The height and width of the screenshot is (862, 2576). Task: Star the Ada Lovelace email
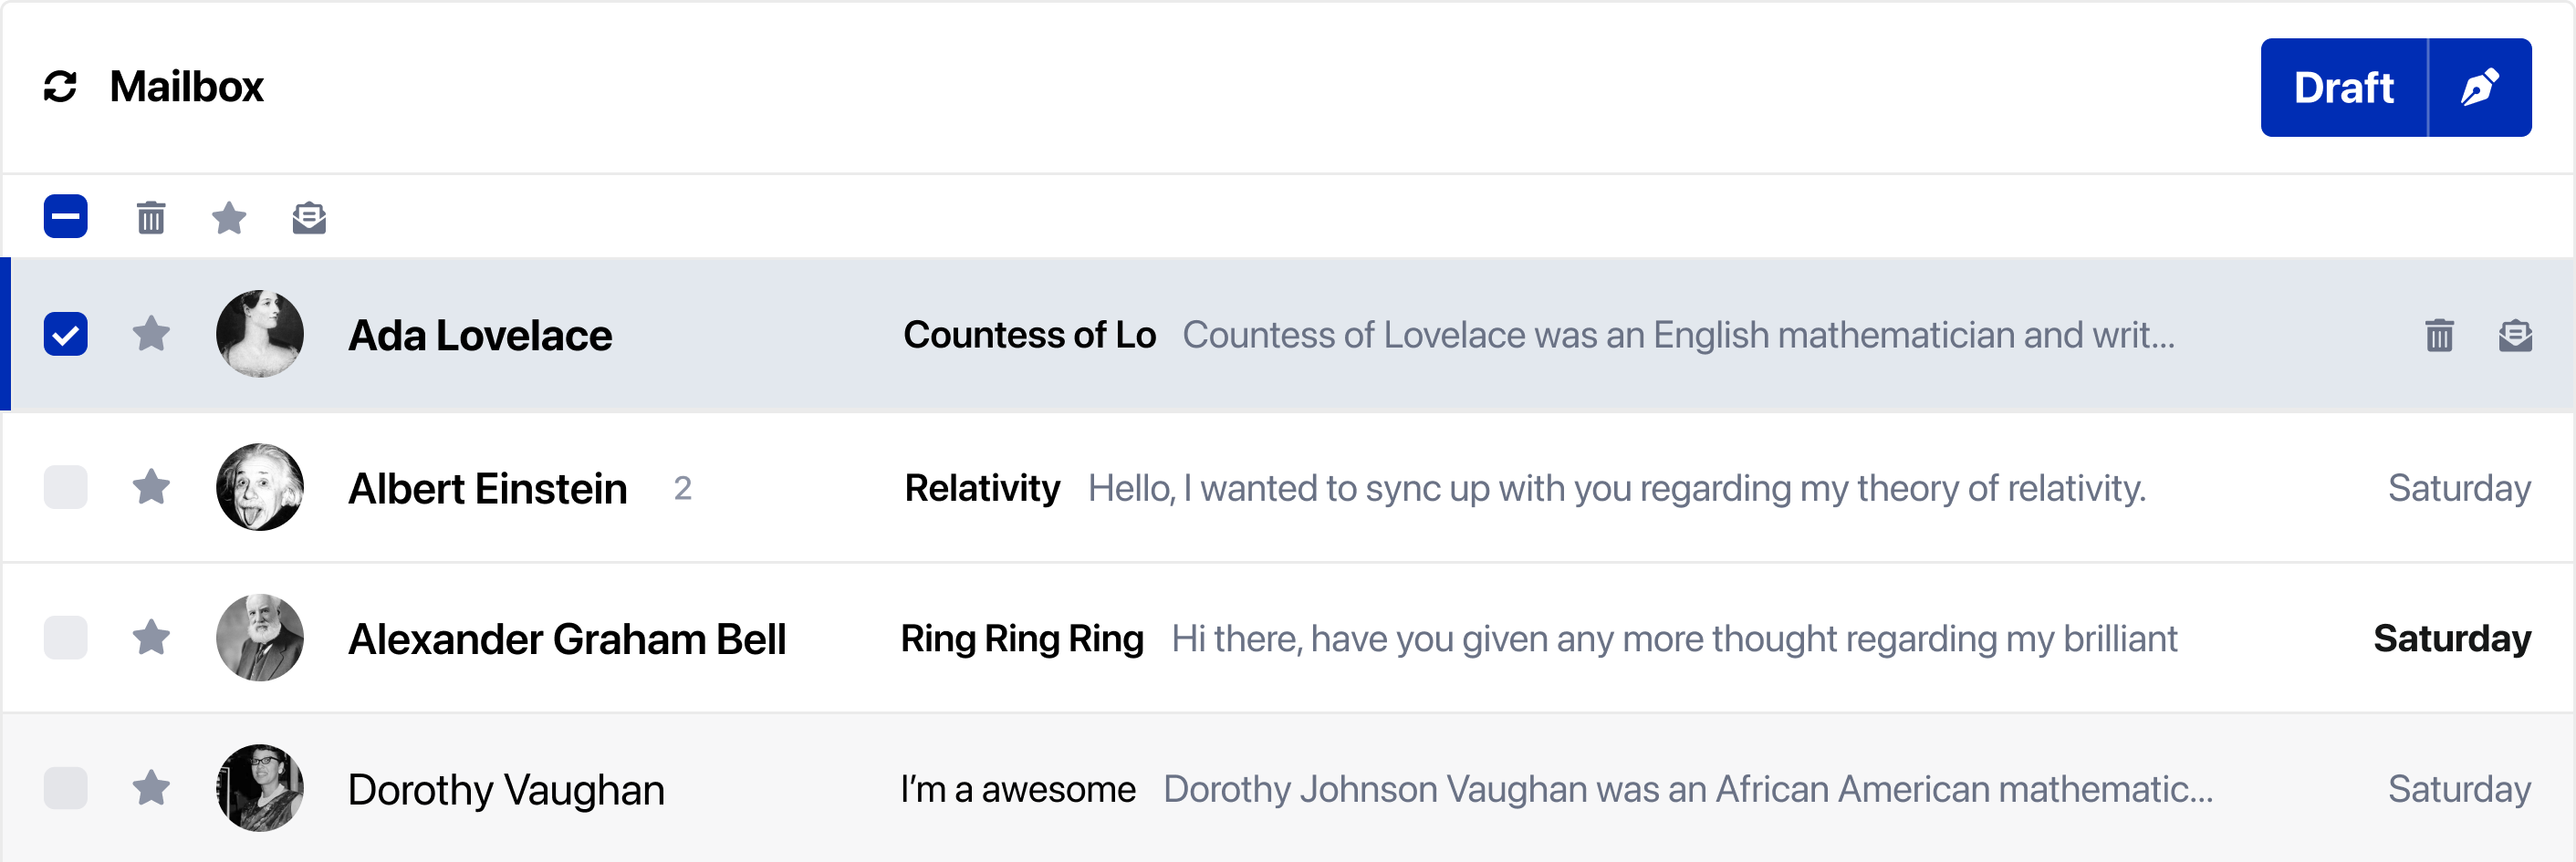point(151,334)
